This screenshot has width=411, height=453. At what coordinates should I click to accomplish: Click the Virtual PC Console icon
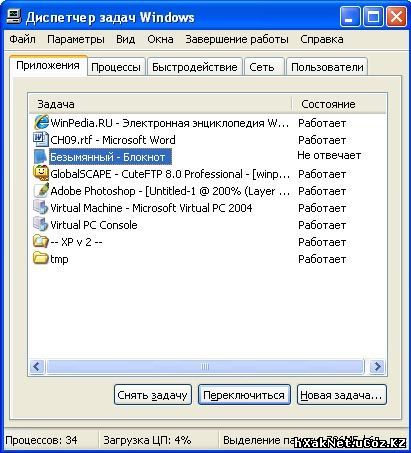click(x=41, y=224)
